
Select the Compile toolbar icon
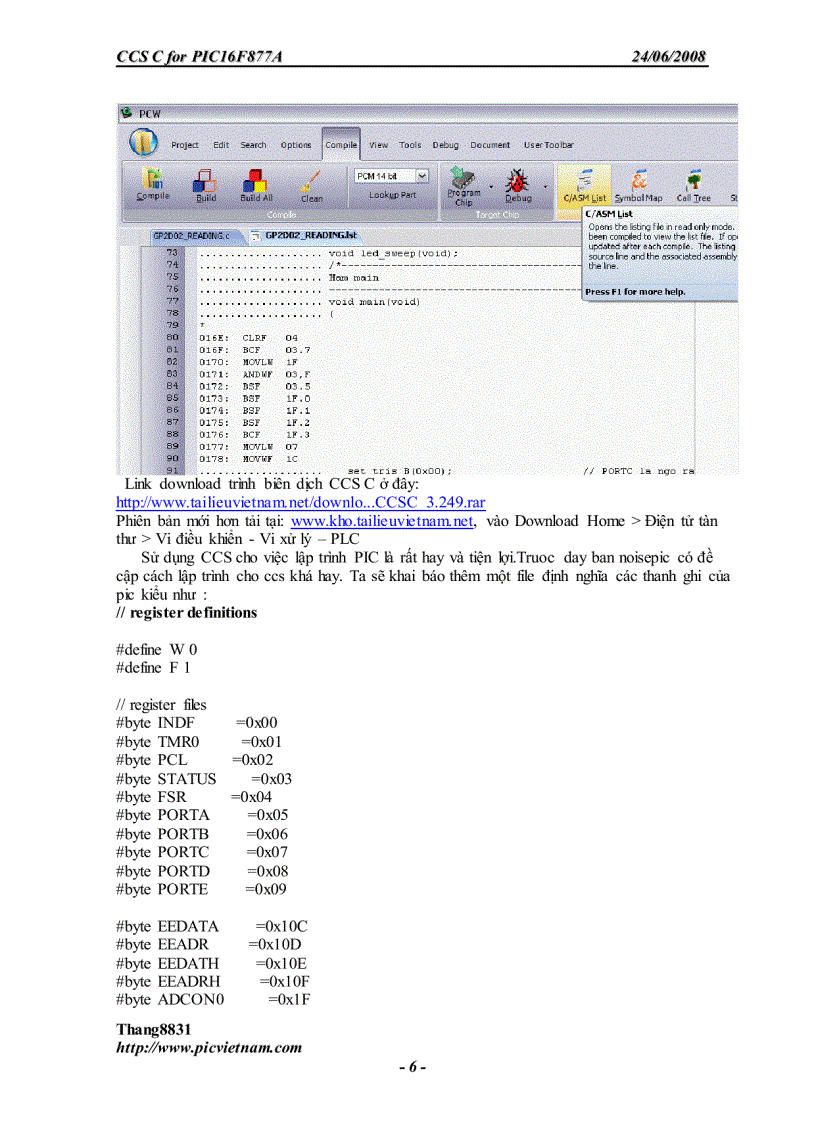tap(151, 180)
